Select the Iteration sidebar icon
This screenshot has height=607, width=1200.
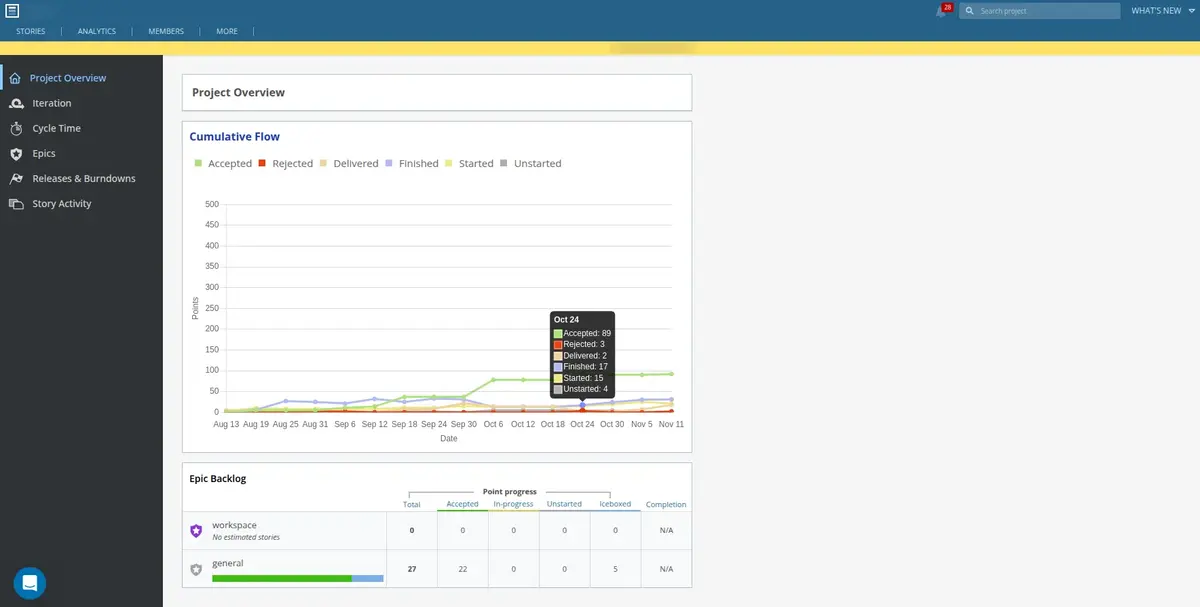[x=16, y=103]
